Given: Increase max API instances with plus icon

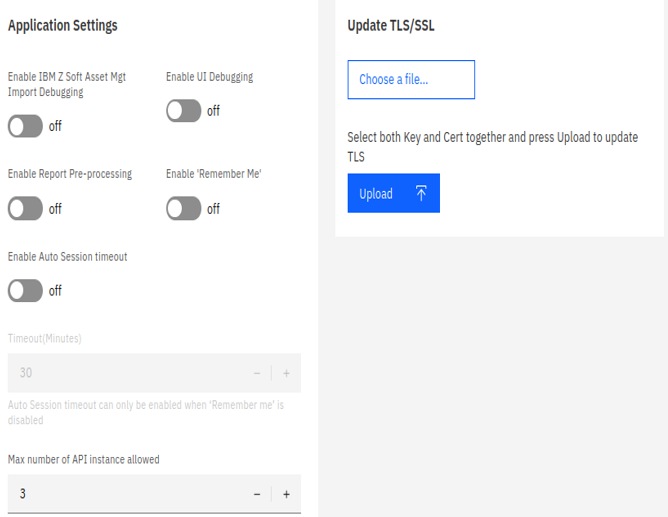Looking at the screenshot, I should (x=286, y=494).
